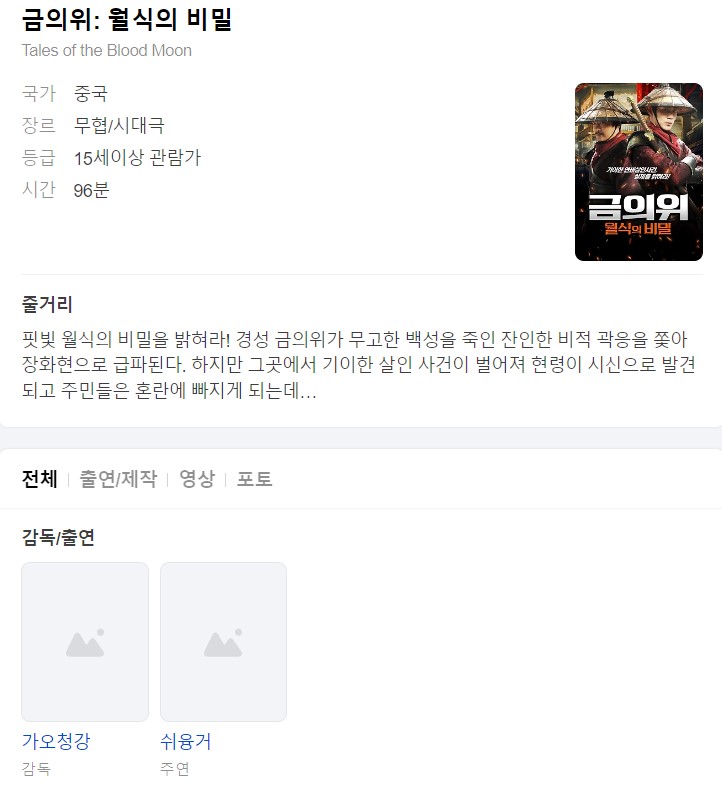Click the English title Tales of the Blood Moon
This screenshot has height=802, width=722.
point(107,51)
